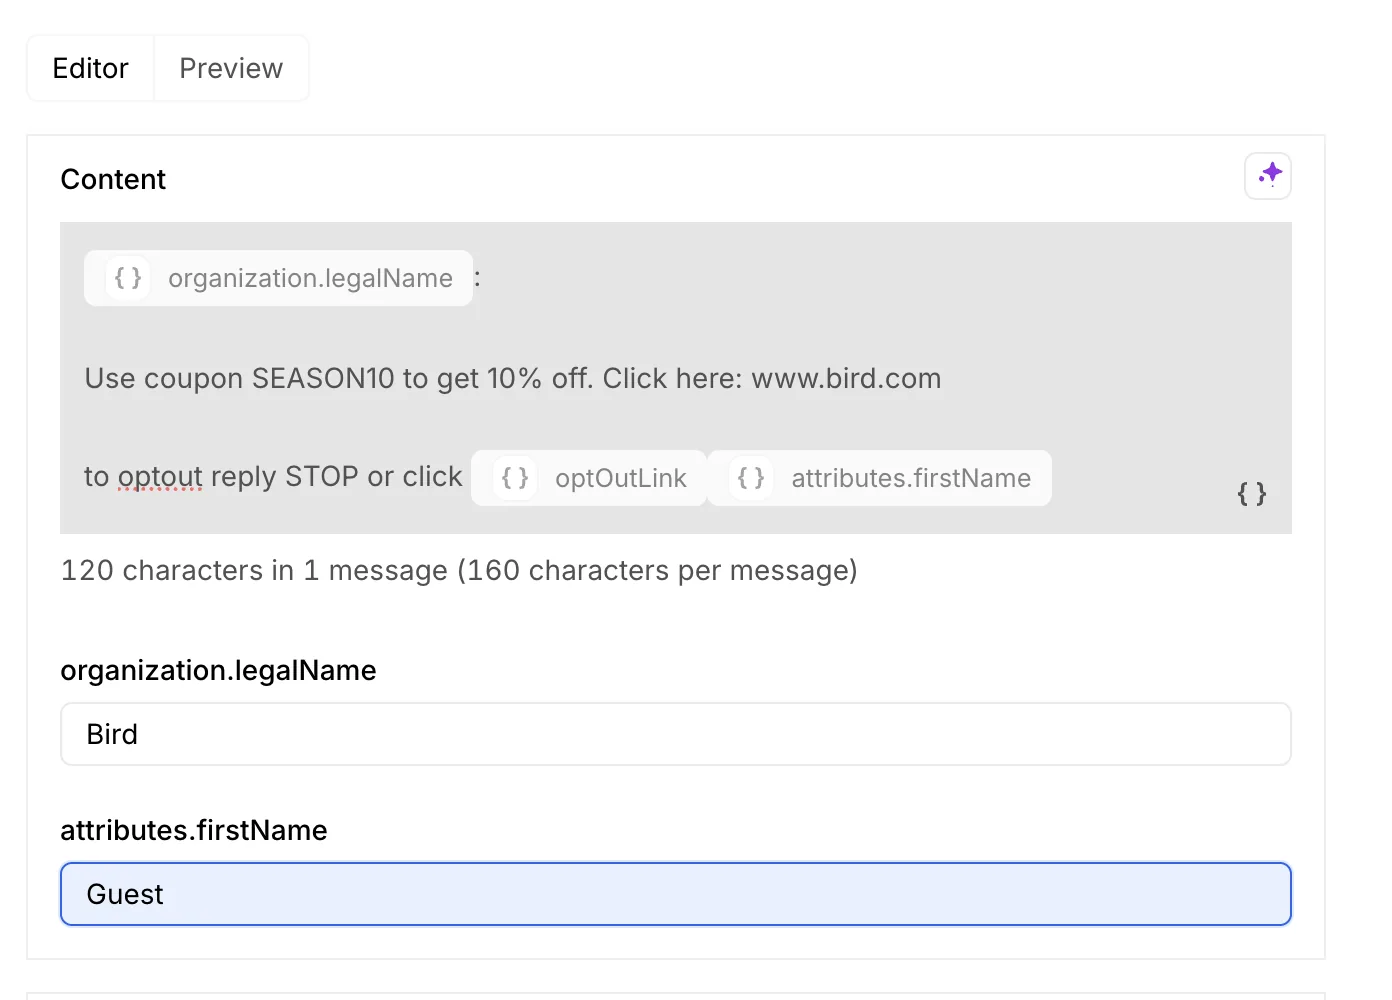Focus the attributes.firstName input containing Guest
1392x1000 pixels.
676,894
